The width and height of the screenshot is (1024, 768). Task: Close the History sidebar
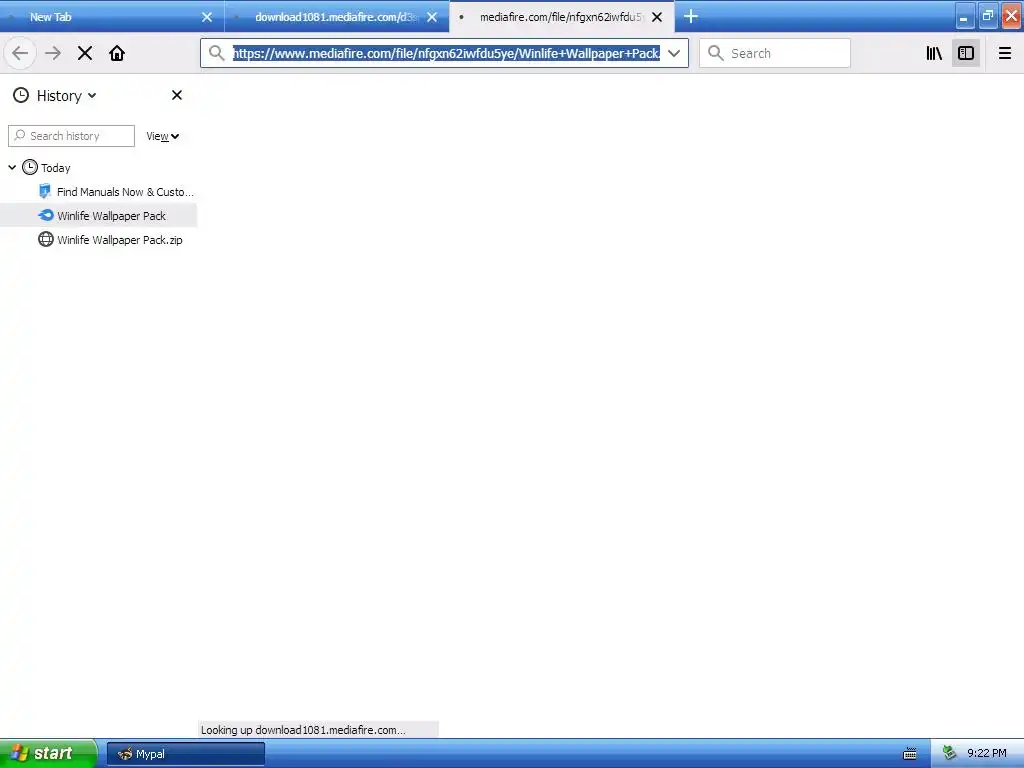coord(176,95)
